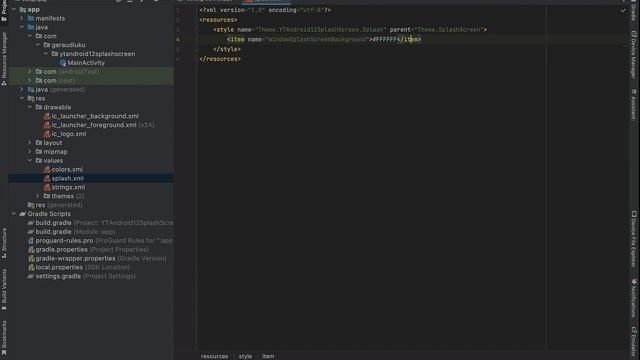Expand the mipmap folder arrow
The image size is (640, 360).
pyautogui.click(x=30, y=152)
